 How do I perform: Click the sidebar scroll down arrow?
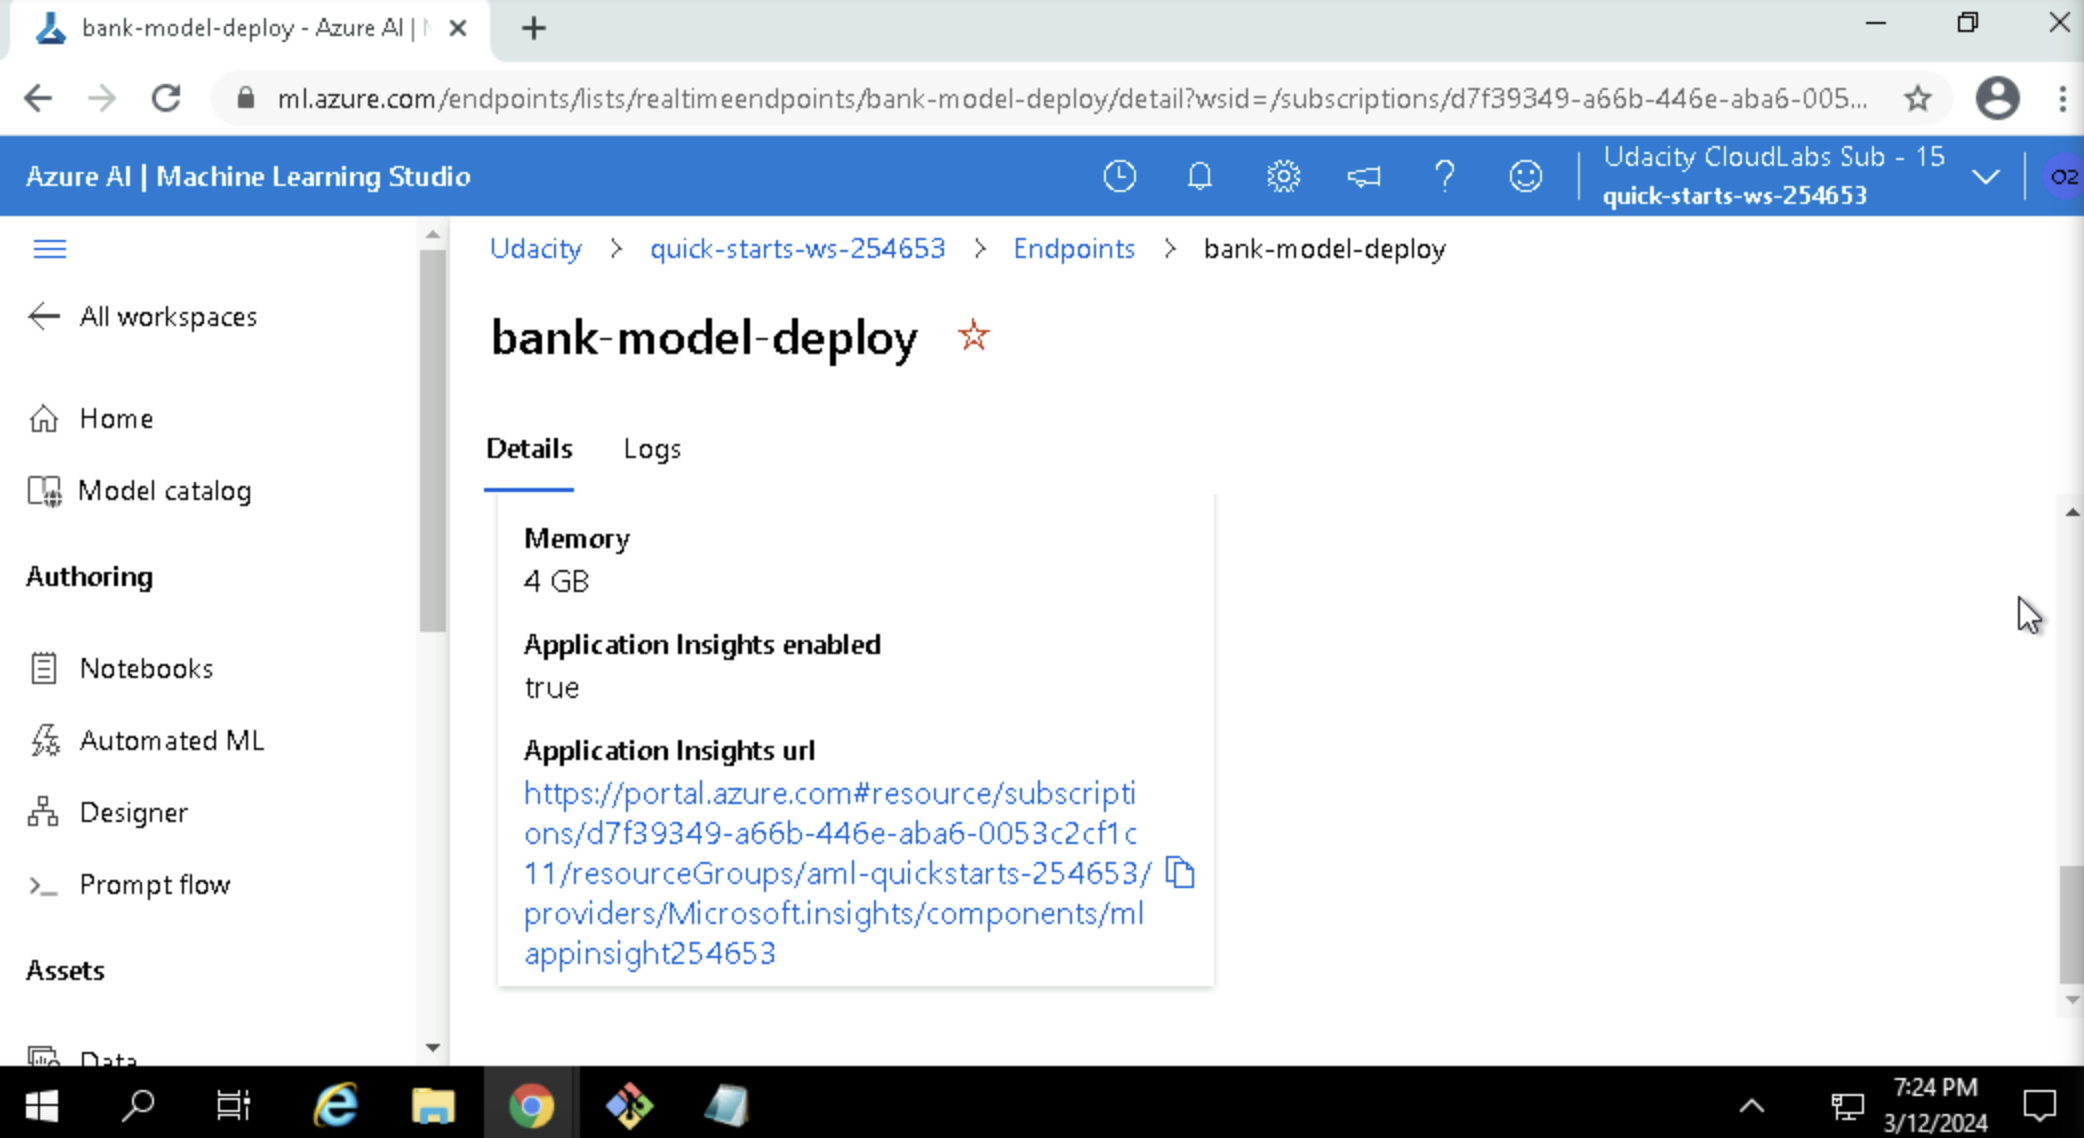click(433, 1047)
